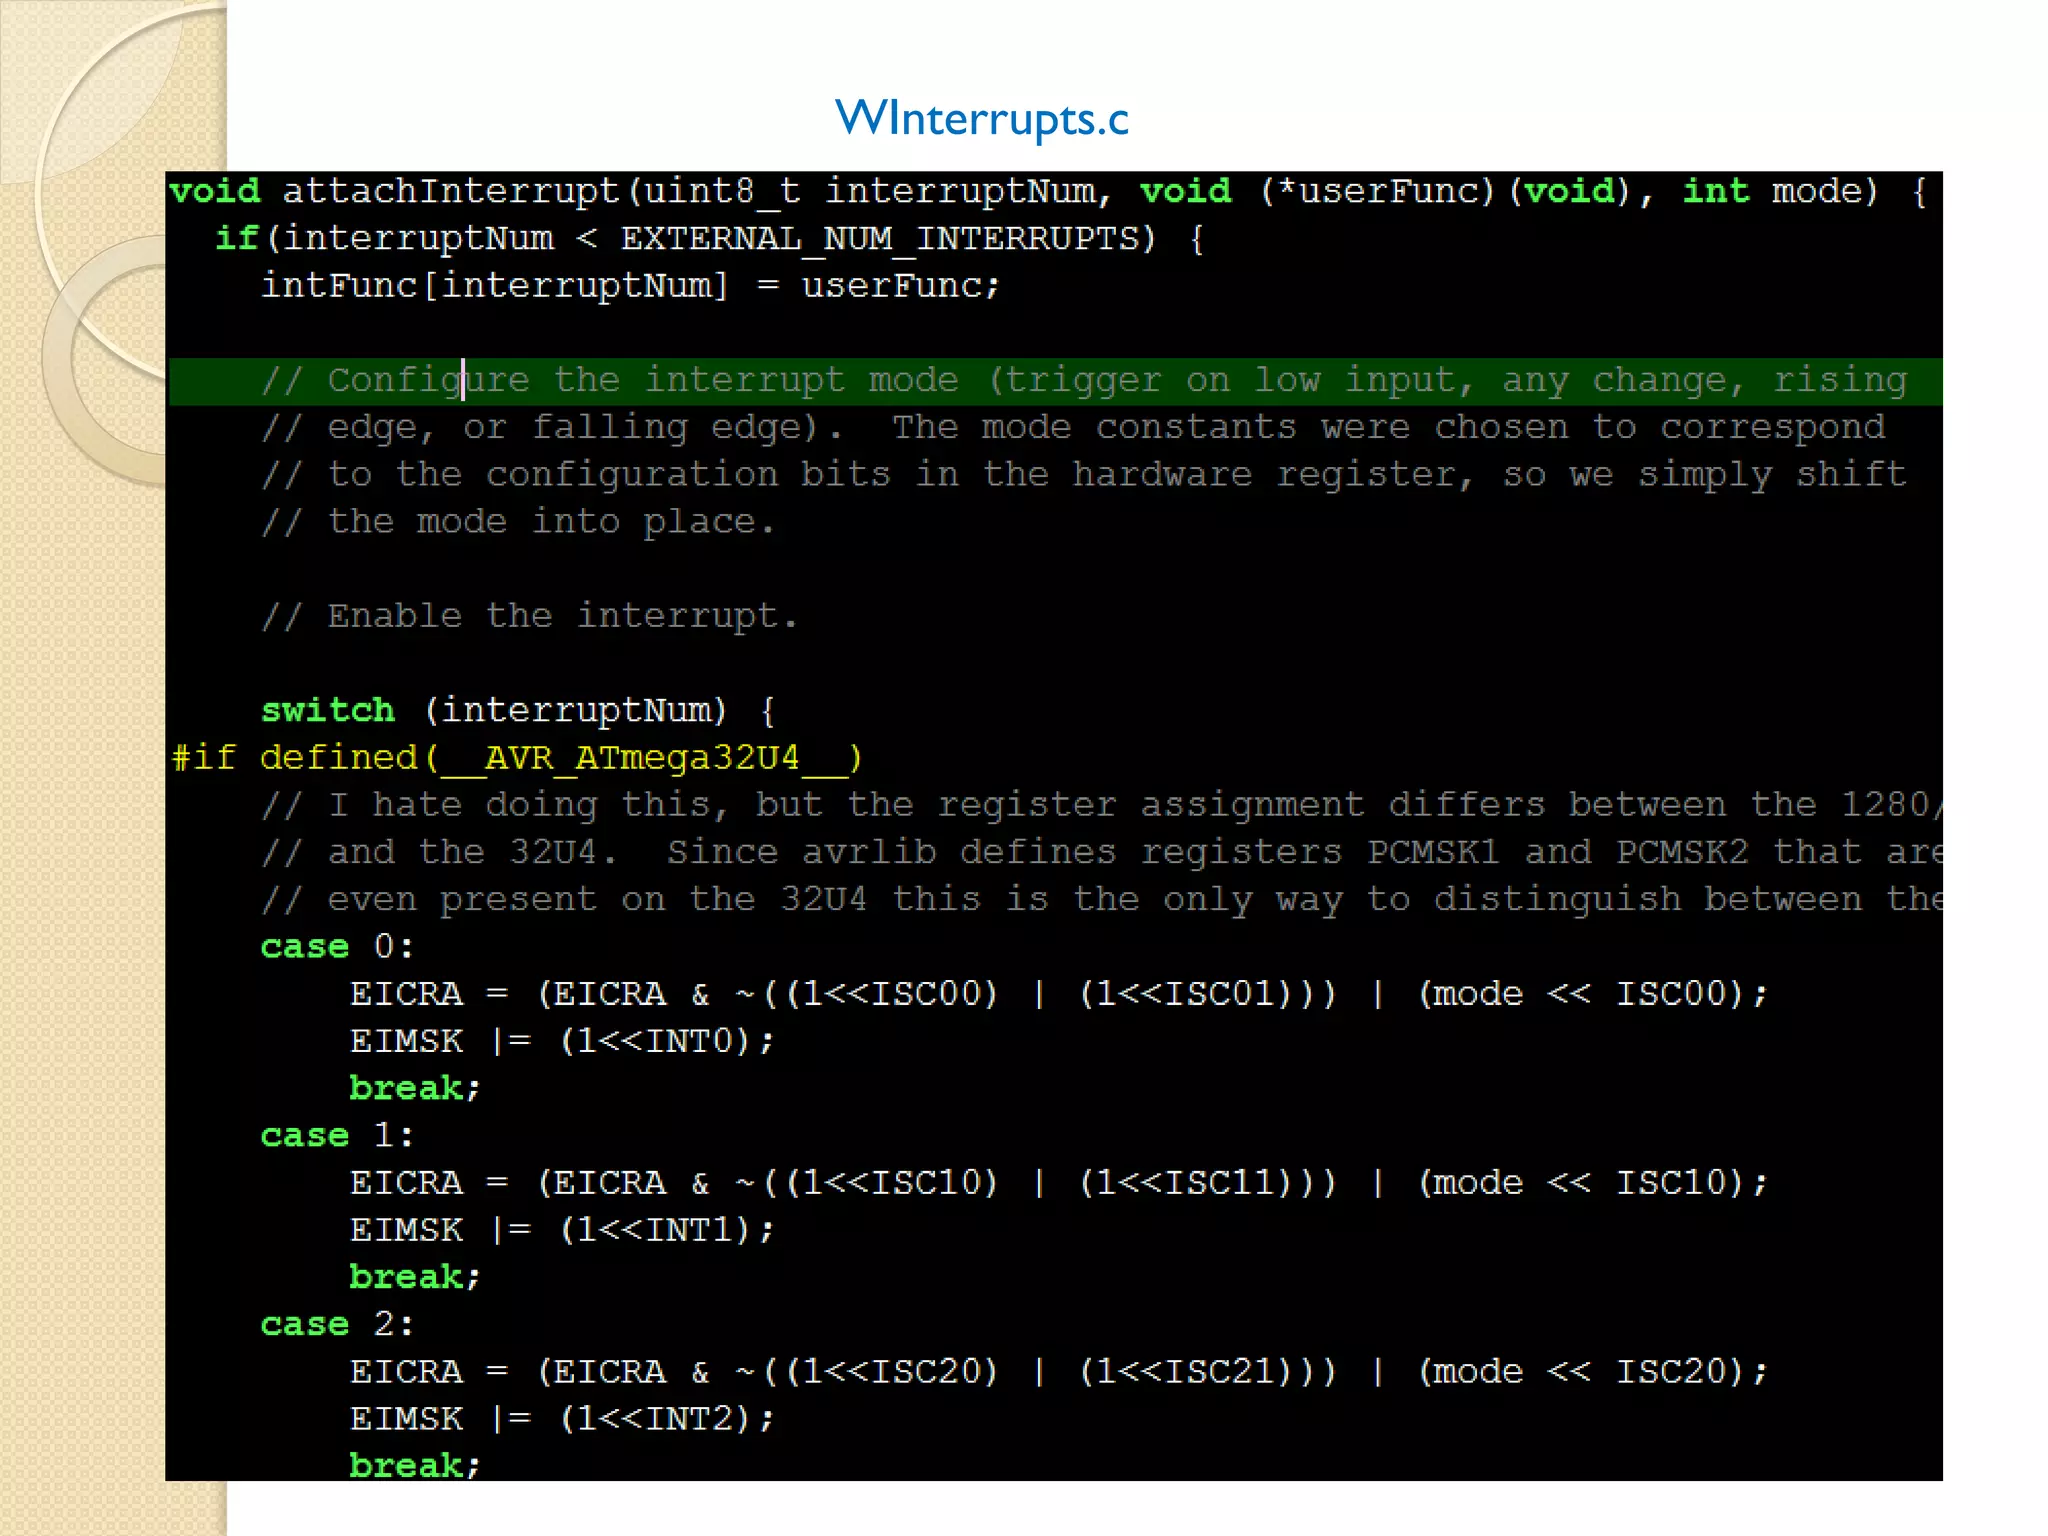Click the case 2: label

[336, 1324]
